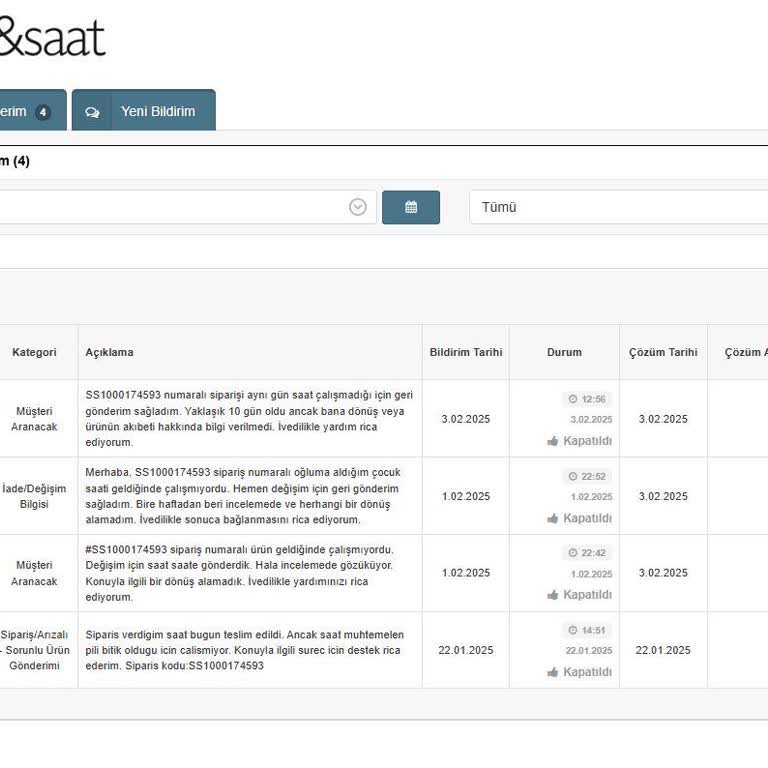
Task: Click the Çözüm Tarihi column header
Action: pyautogui.click(x=663, y=352)
